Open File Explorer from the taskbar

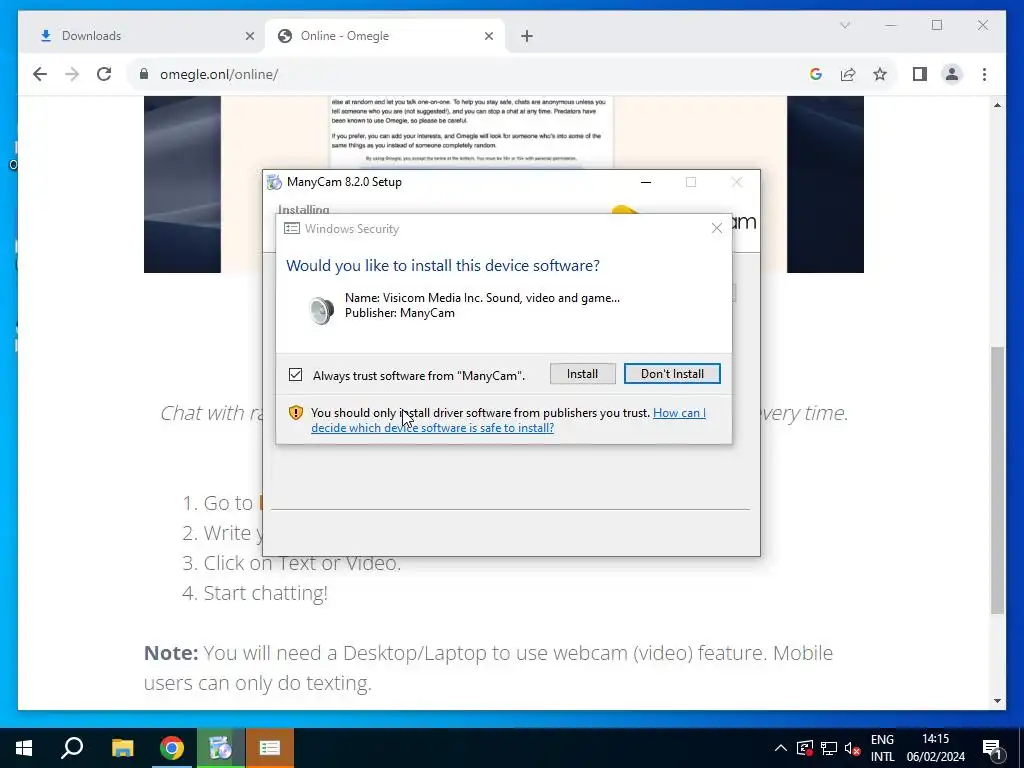coord(122,748)
